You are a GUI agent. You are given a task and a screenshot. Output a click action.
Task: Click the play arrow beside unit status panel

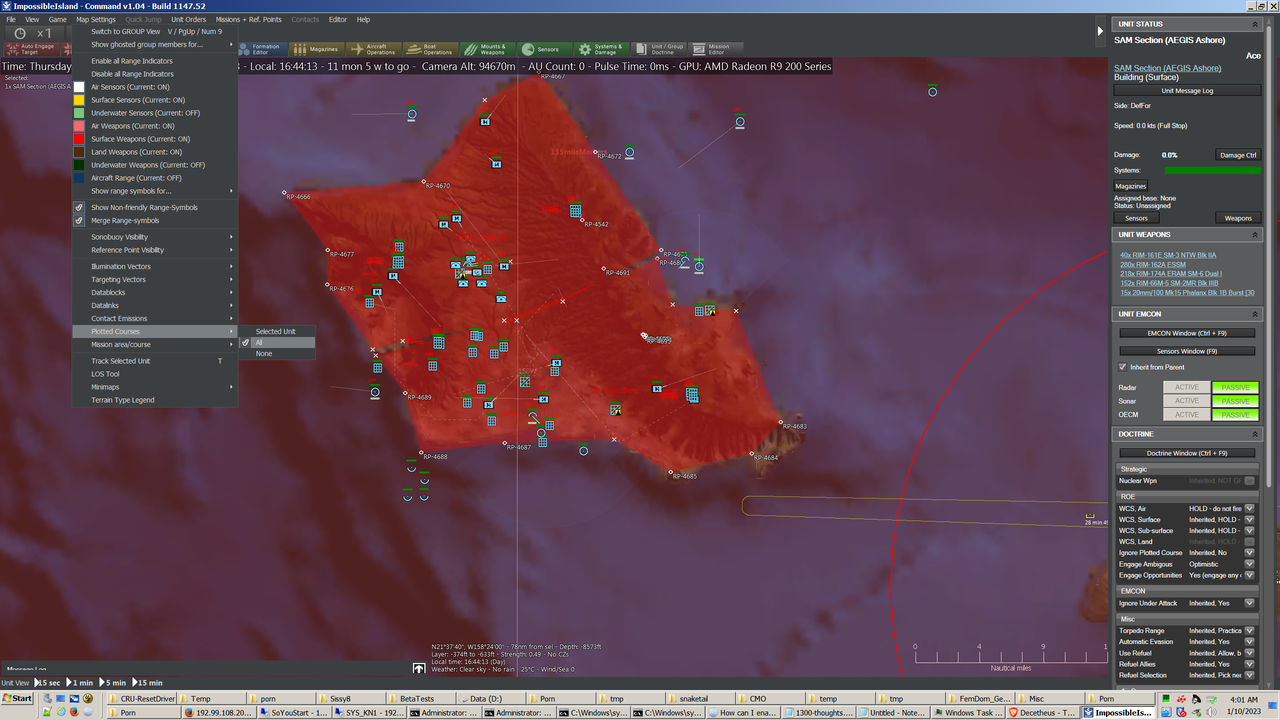tap(1101, 31)
